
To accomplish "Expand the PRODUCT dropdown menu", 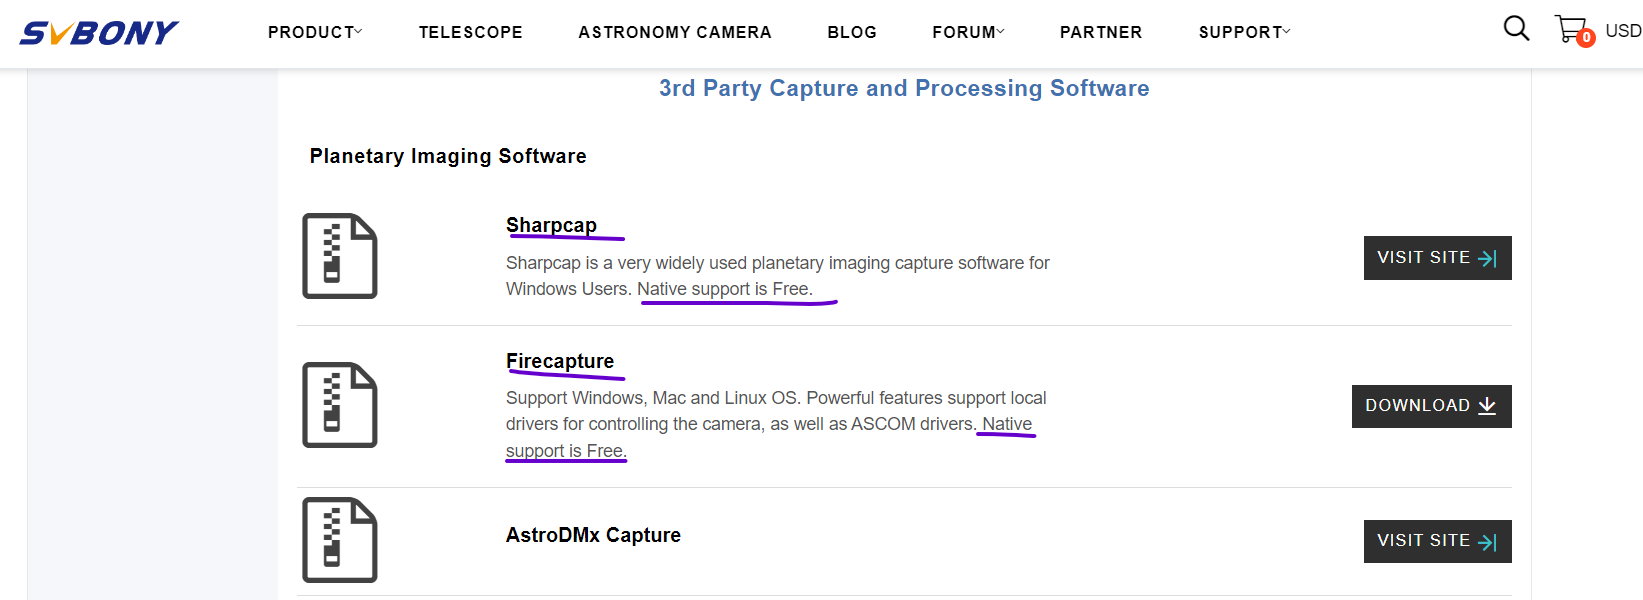I will point(315,32).
